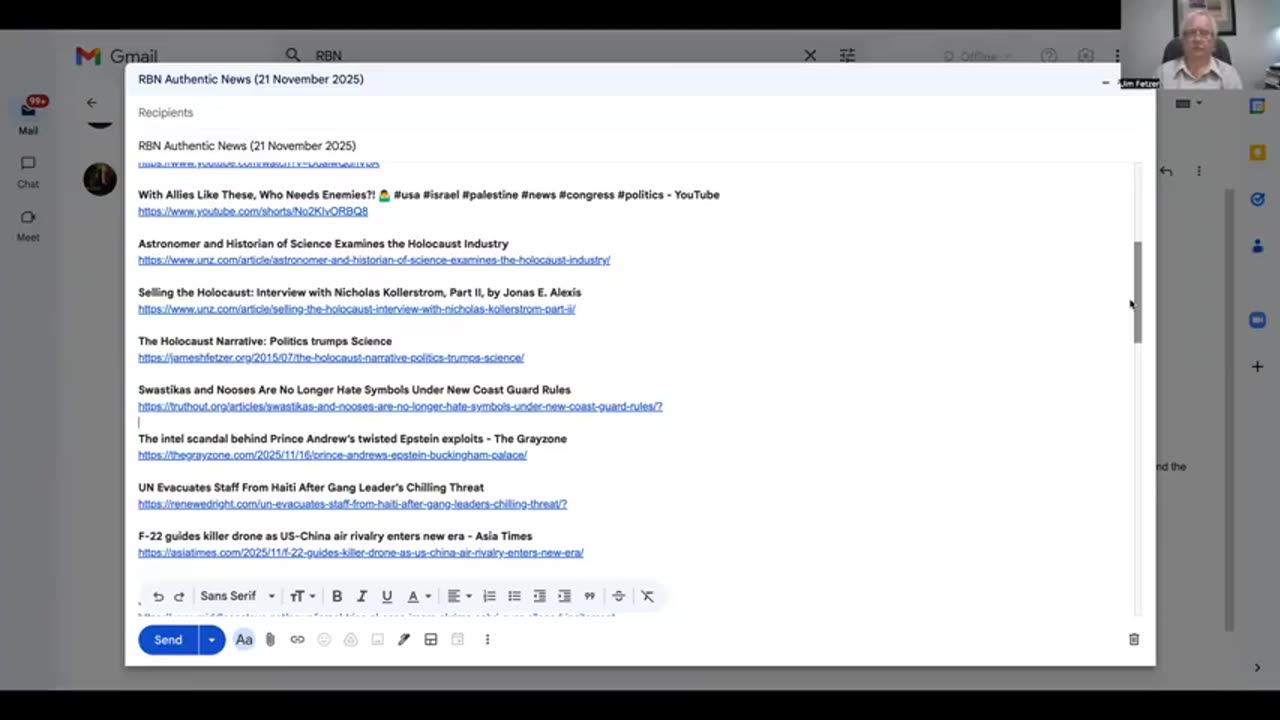Open Zoom add-on in side panel
The width and height of the screenshot is (1280, 720).
click(1258, 320)
